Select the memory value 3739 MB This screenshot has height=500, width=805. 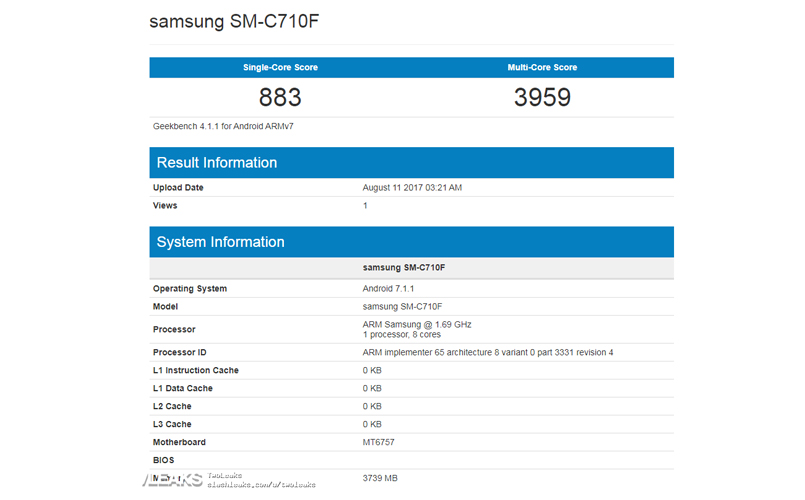380,478
